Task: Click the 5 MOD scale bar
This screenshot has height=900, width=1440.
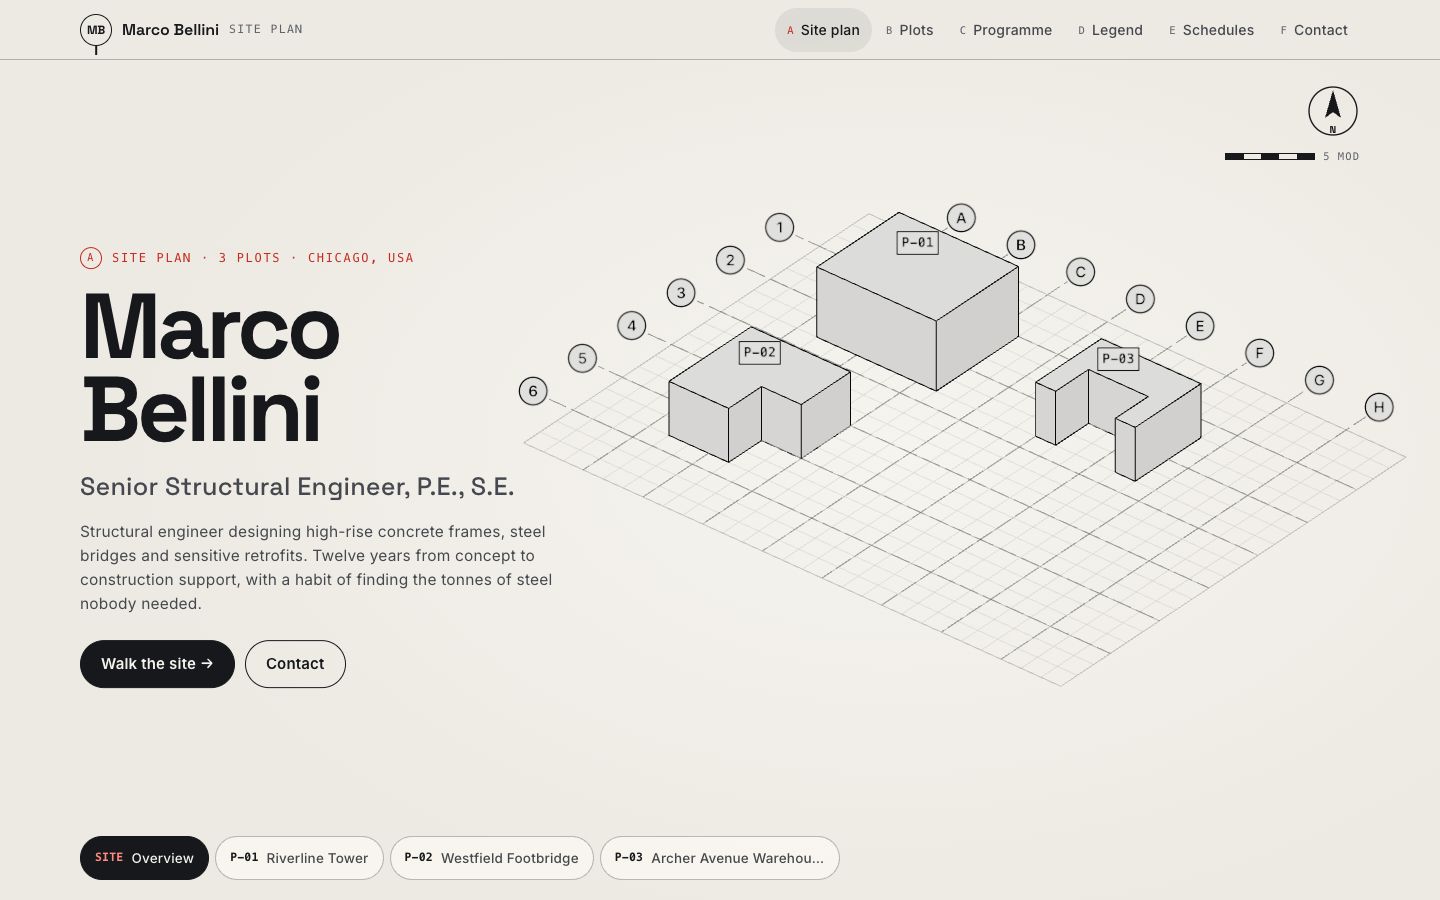Action: point(1292,156)
